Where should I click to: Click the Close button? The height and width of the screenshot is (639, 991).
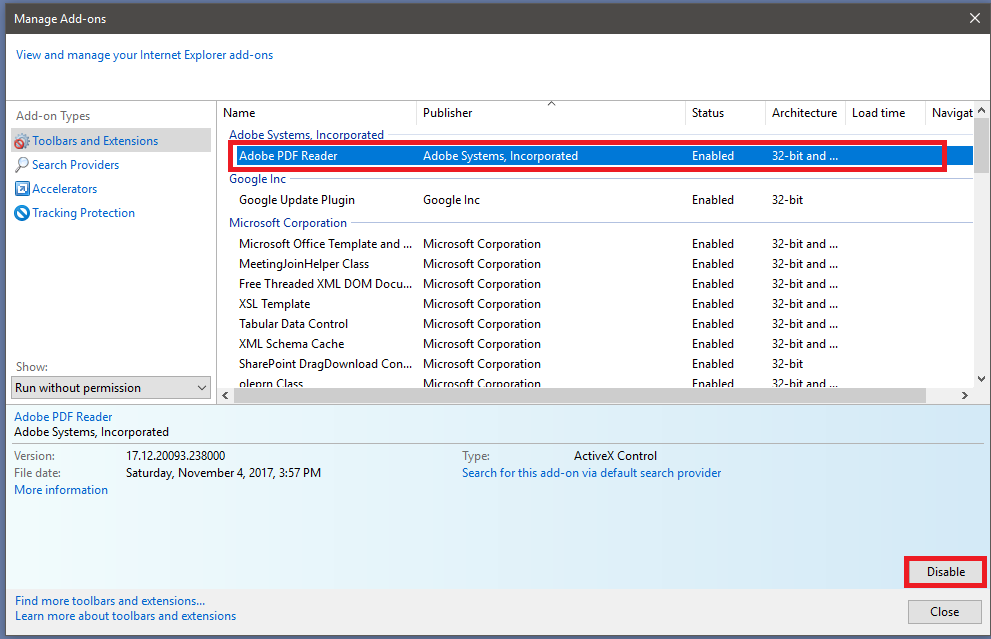coord(944,612)
